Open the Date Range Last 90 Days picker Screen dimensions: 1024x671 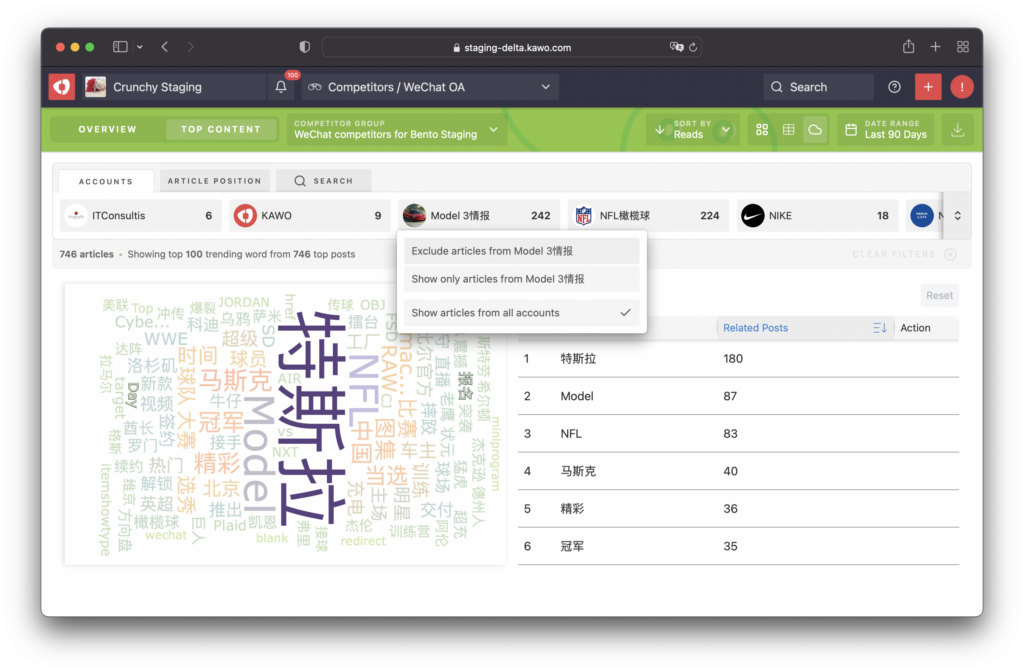click(x=886, y=129)
